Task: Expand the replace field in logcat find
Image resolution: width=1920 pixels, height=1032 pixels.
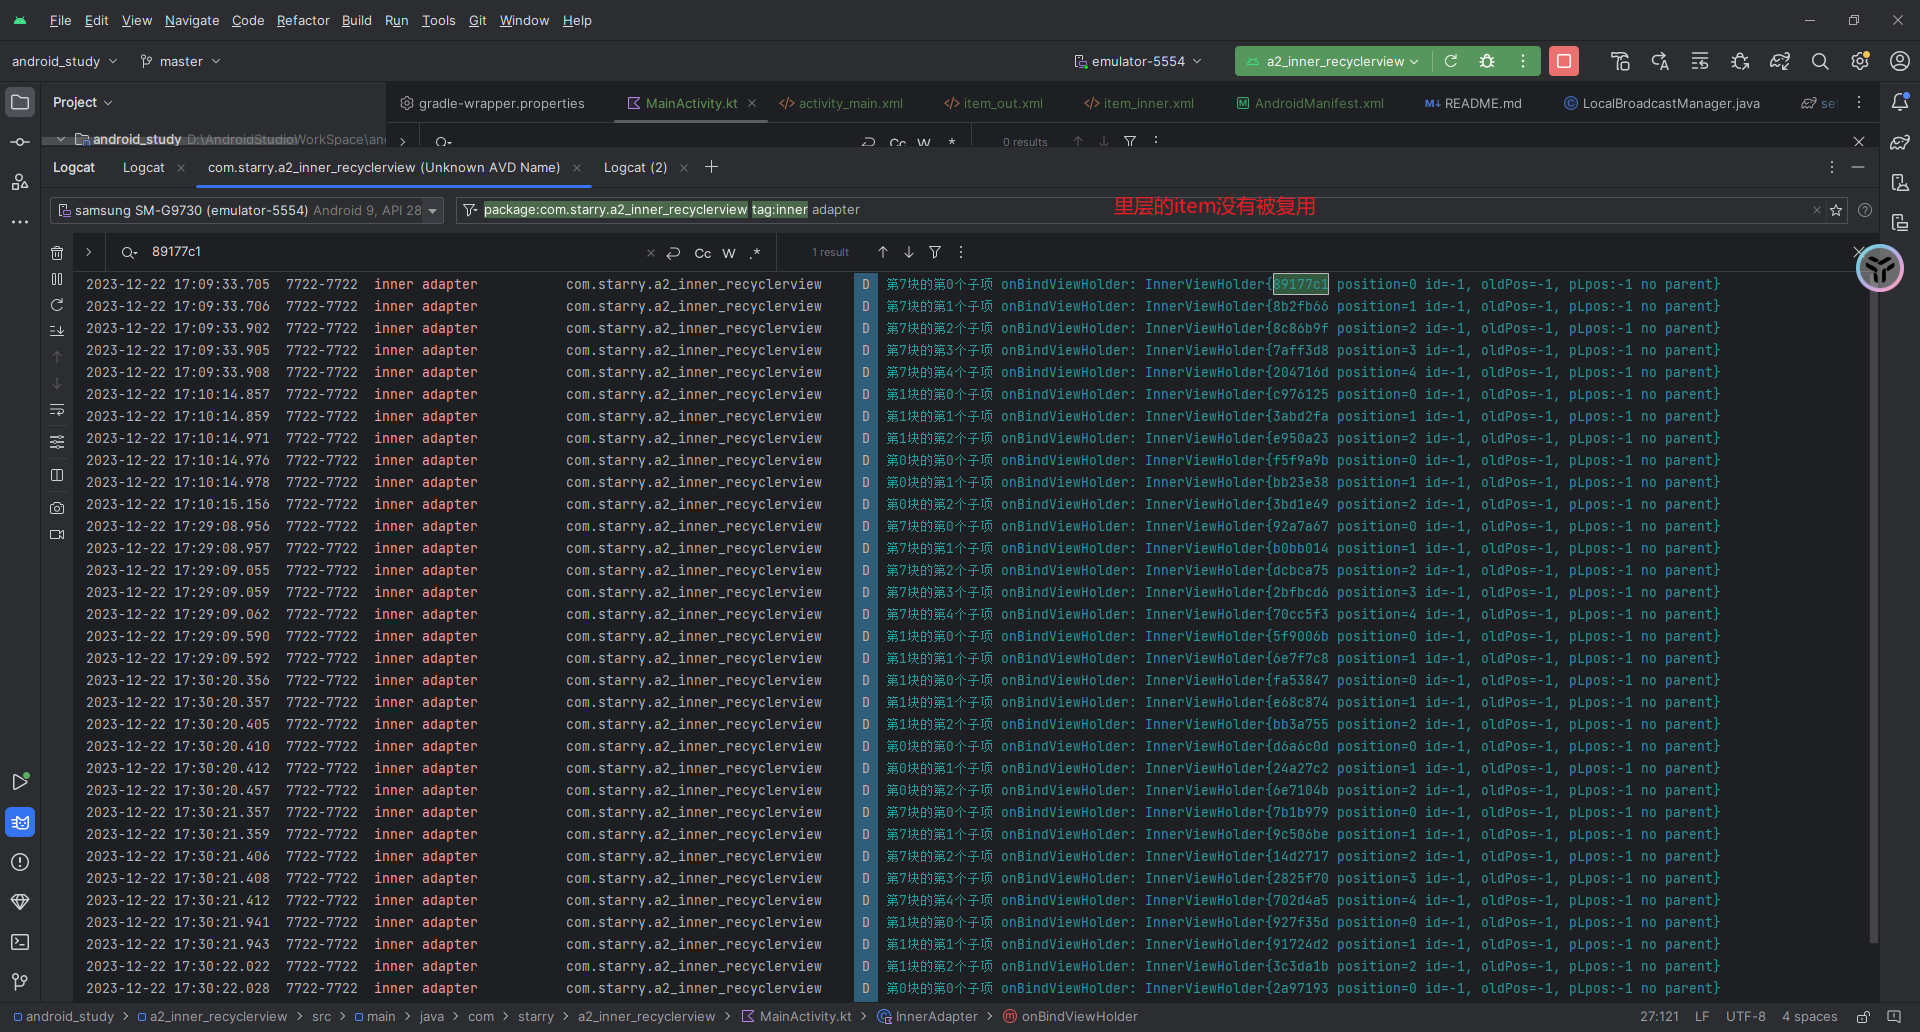Action: click(x=89, y=252)
